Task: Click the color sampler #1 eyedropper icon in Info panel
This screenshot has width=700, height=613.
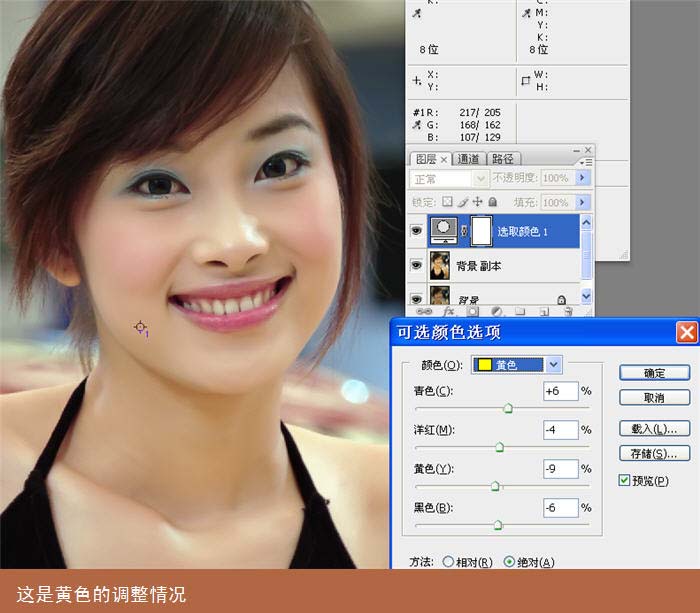Action: (x=417, y=125)
